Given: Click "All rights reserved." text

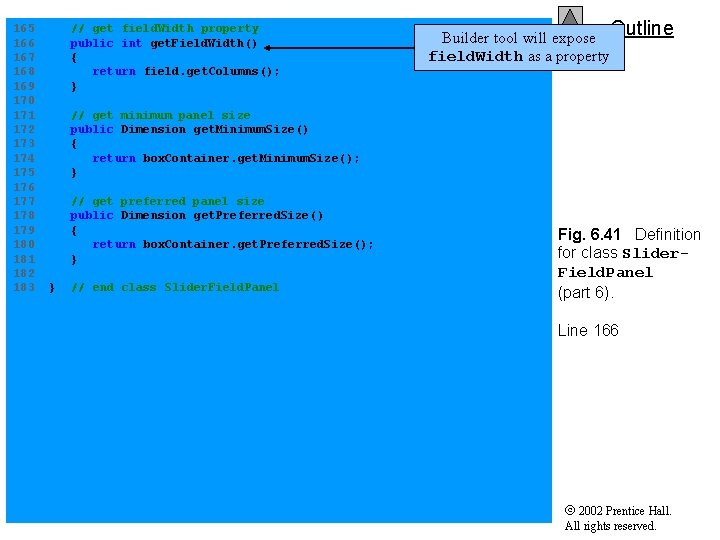Looking at the screenshot, I should 610,526.
